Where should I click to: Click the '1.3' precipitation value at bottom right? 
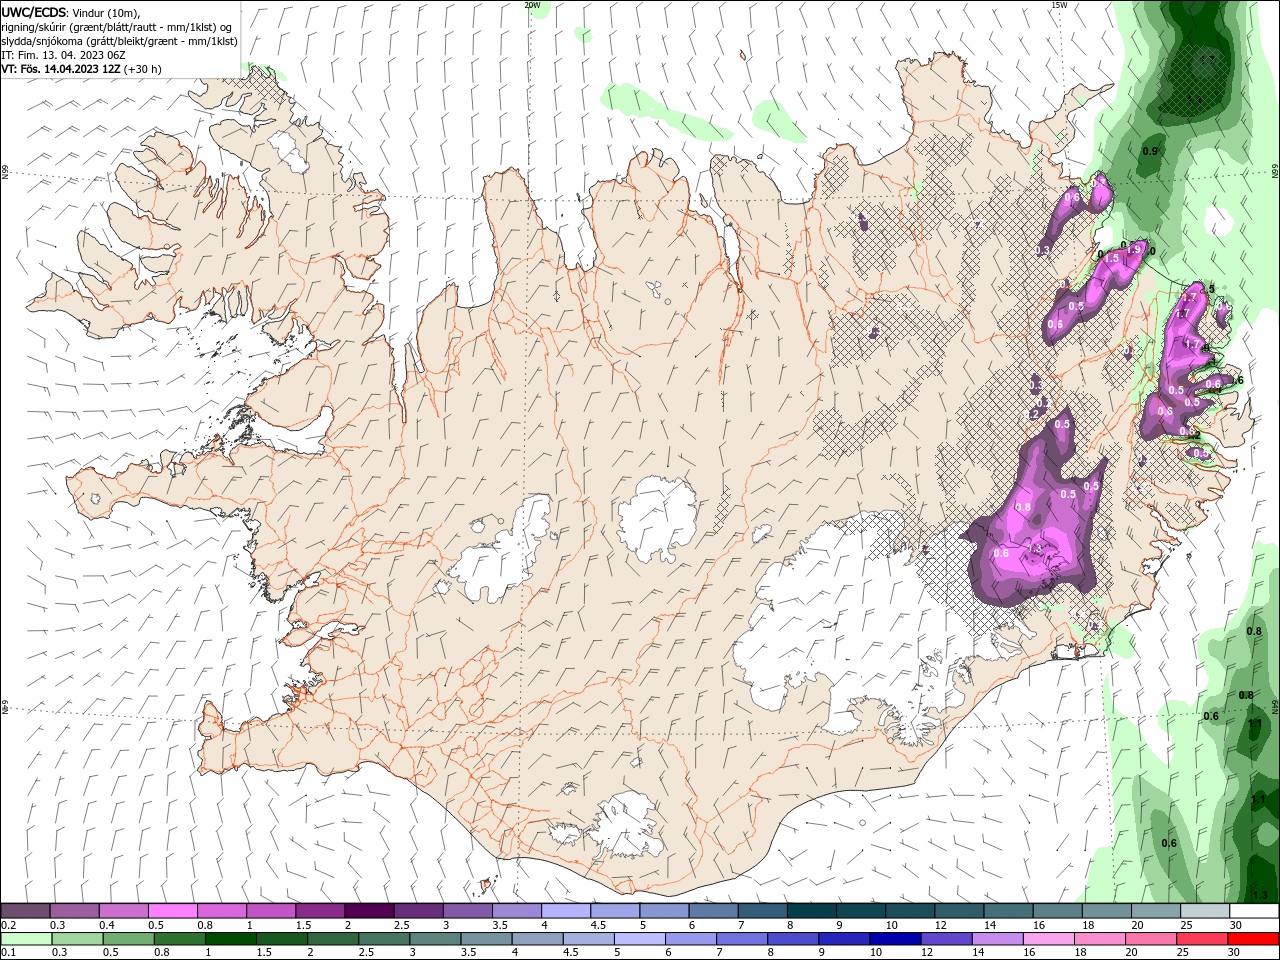pyautogui.click(x=1260, y=895)
